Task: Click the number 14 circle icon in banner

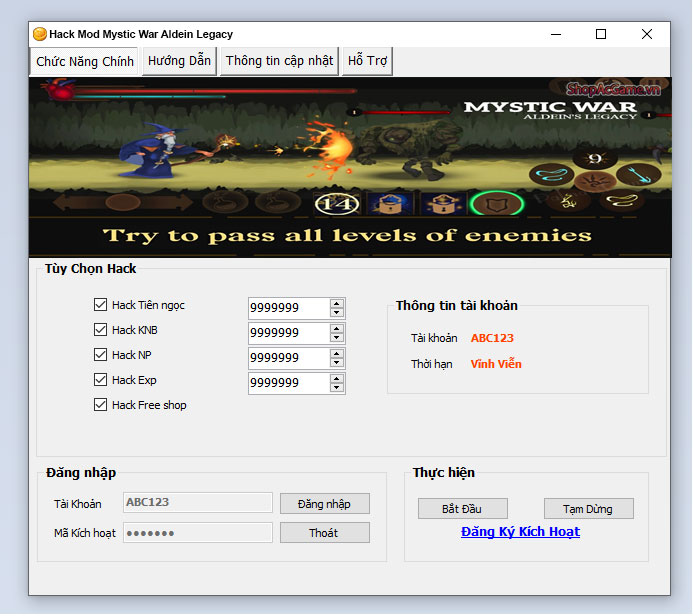Action: click(337, 204)
